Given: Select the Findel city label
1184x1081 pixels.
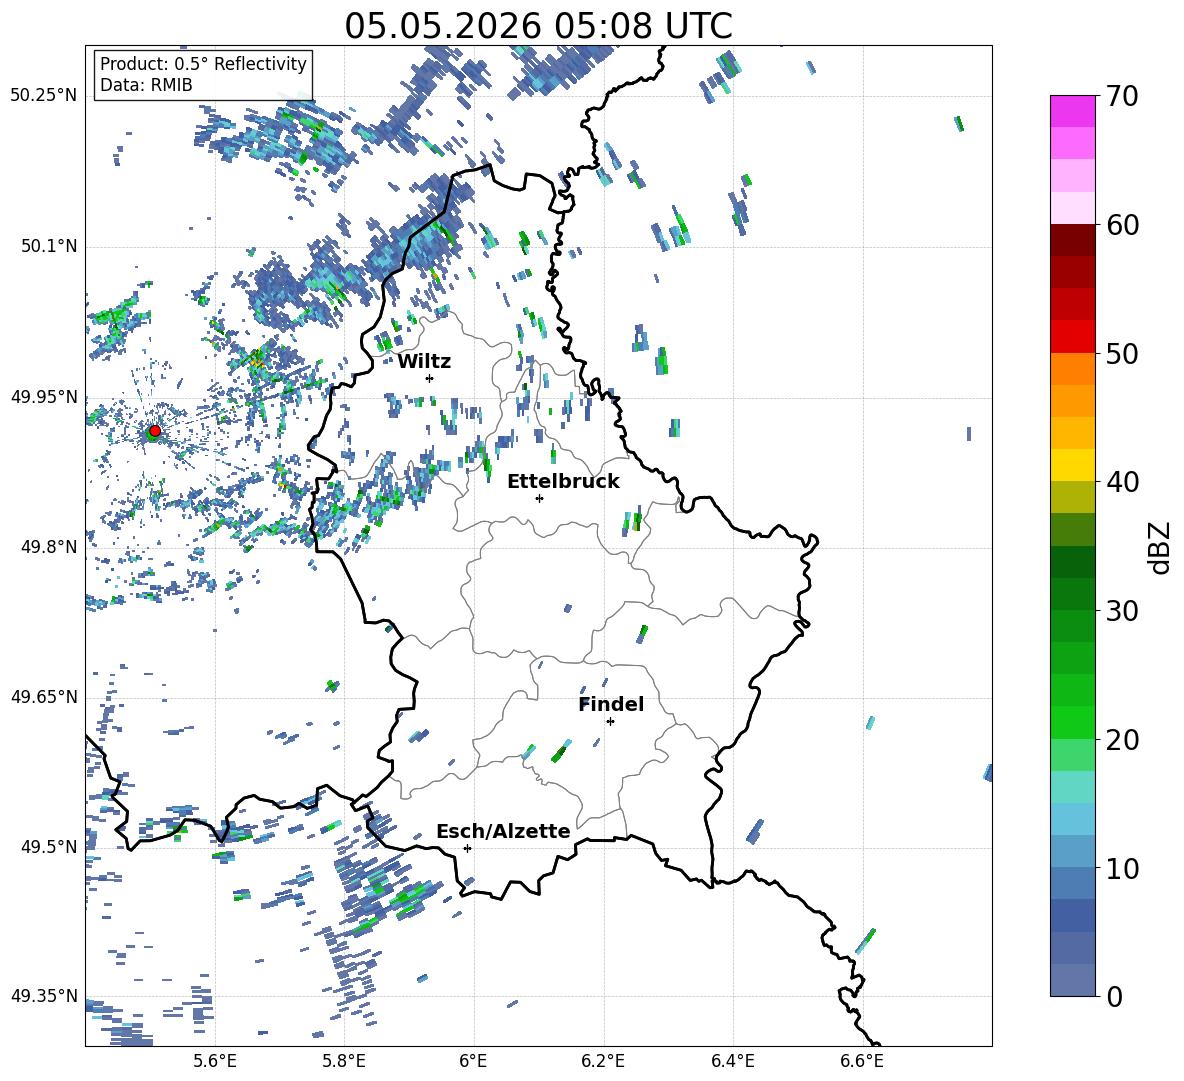Looking at the screenshot, I should pos(611,704).
